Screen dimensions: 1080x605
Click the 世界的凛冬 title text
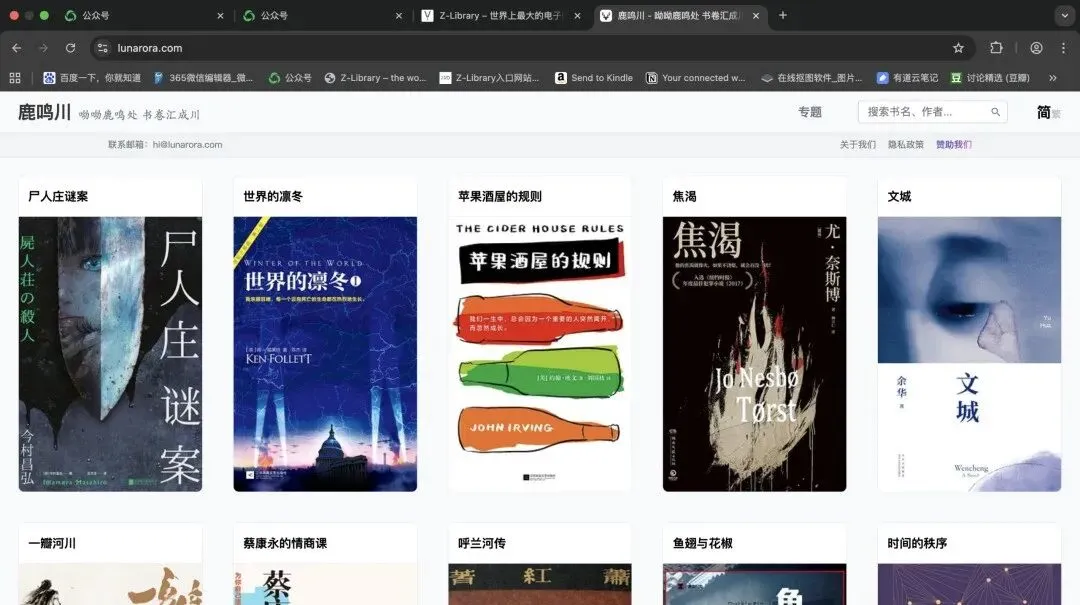point(273,196)
